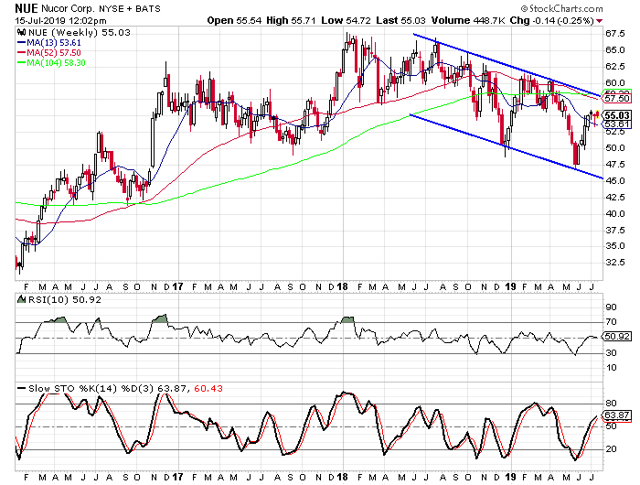The image size is (640, 485).
Task: Click the RSI 70 level label
Action: tap(611, 322)
